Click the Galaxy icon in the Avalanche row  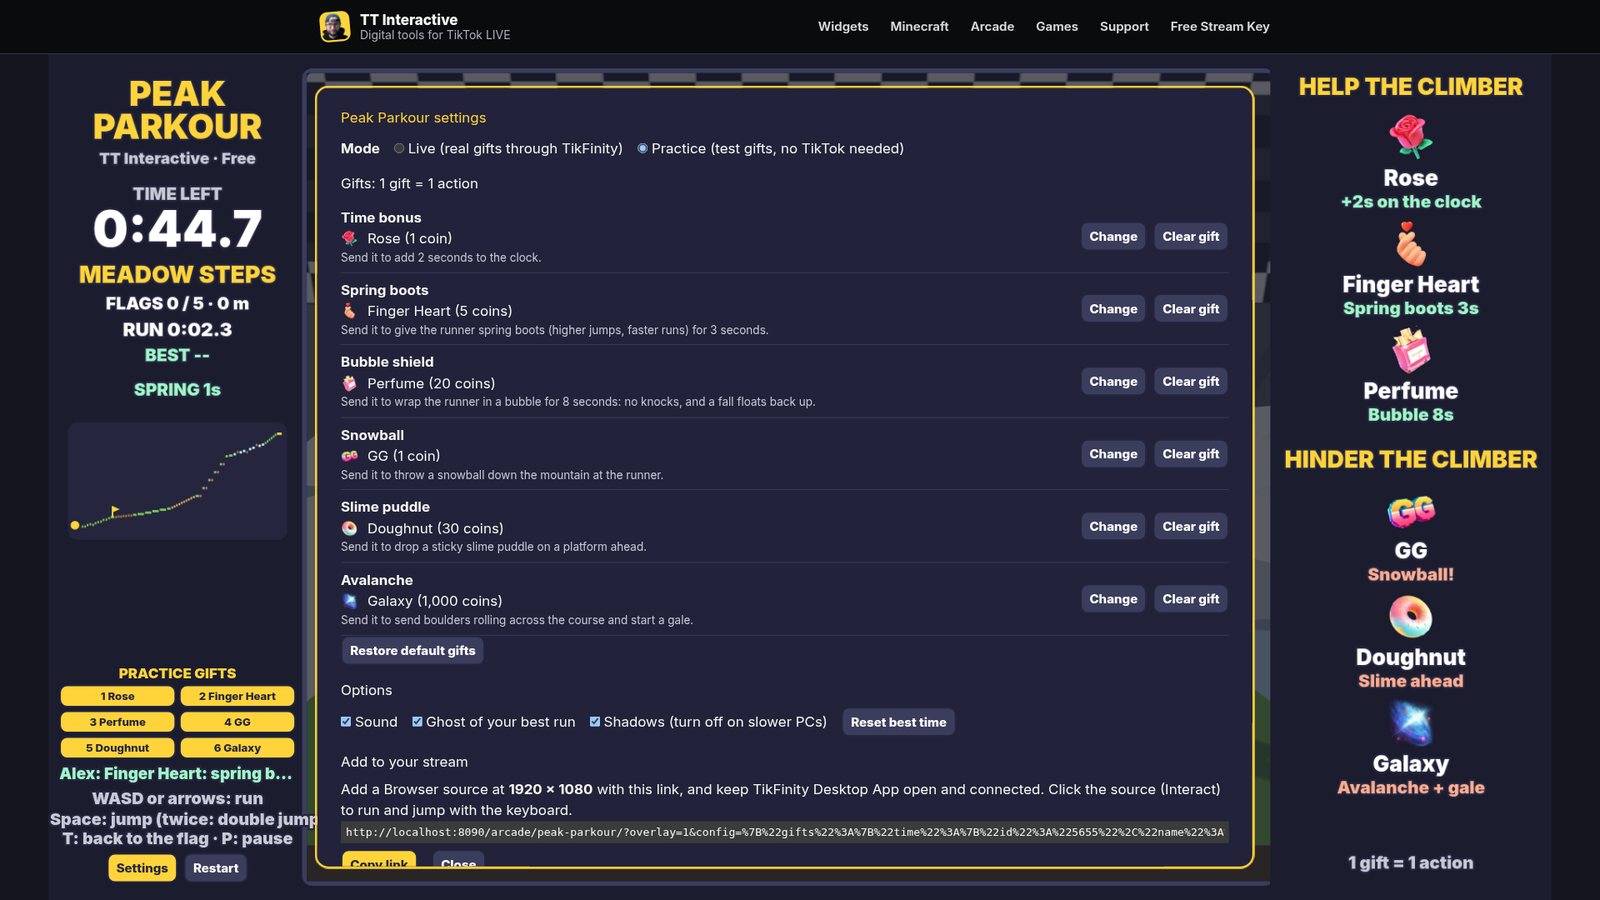[x=349, y=601]
